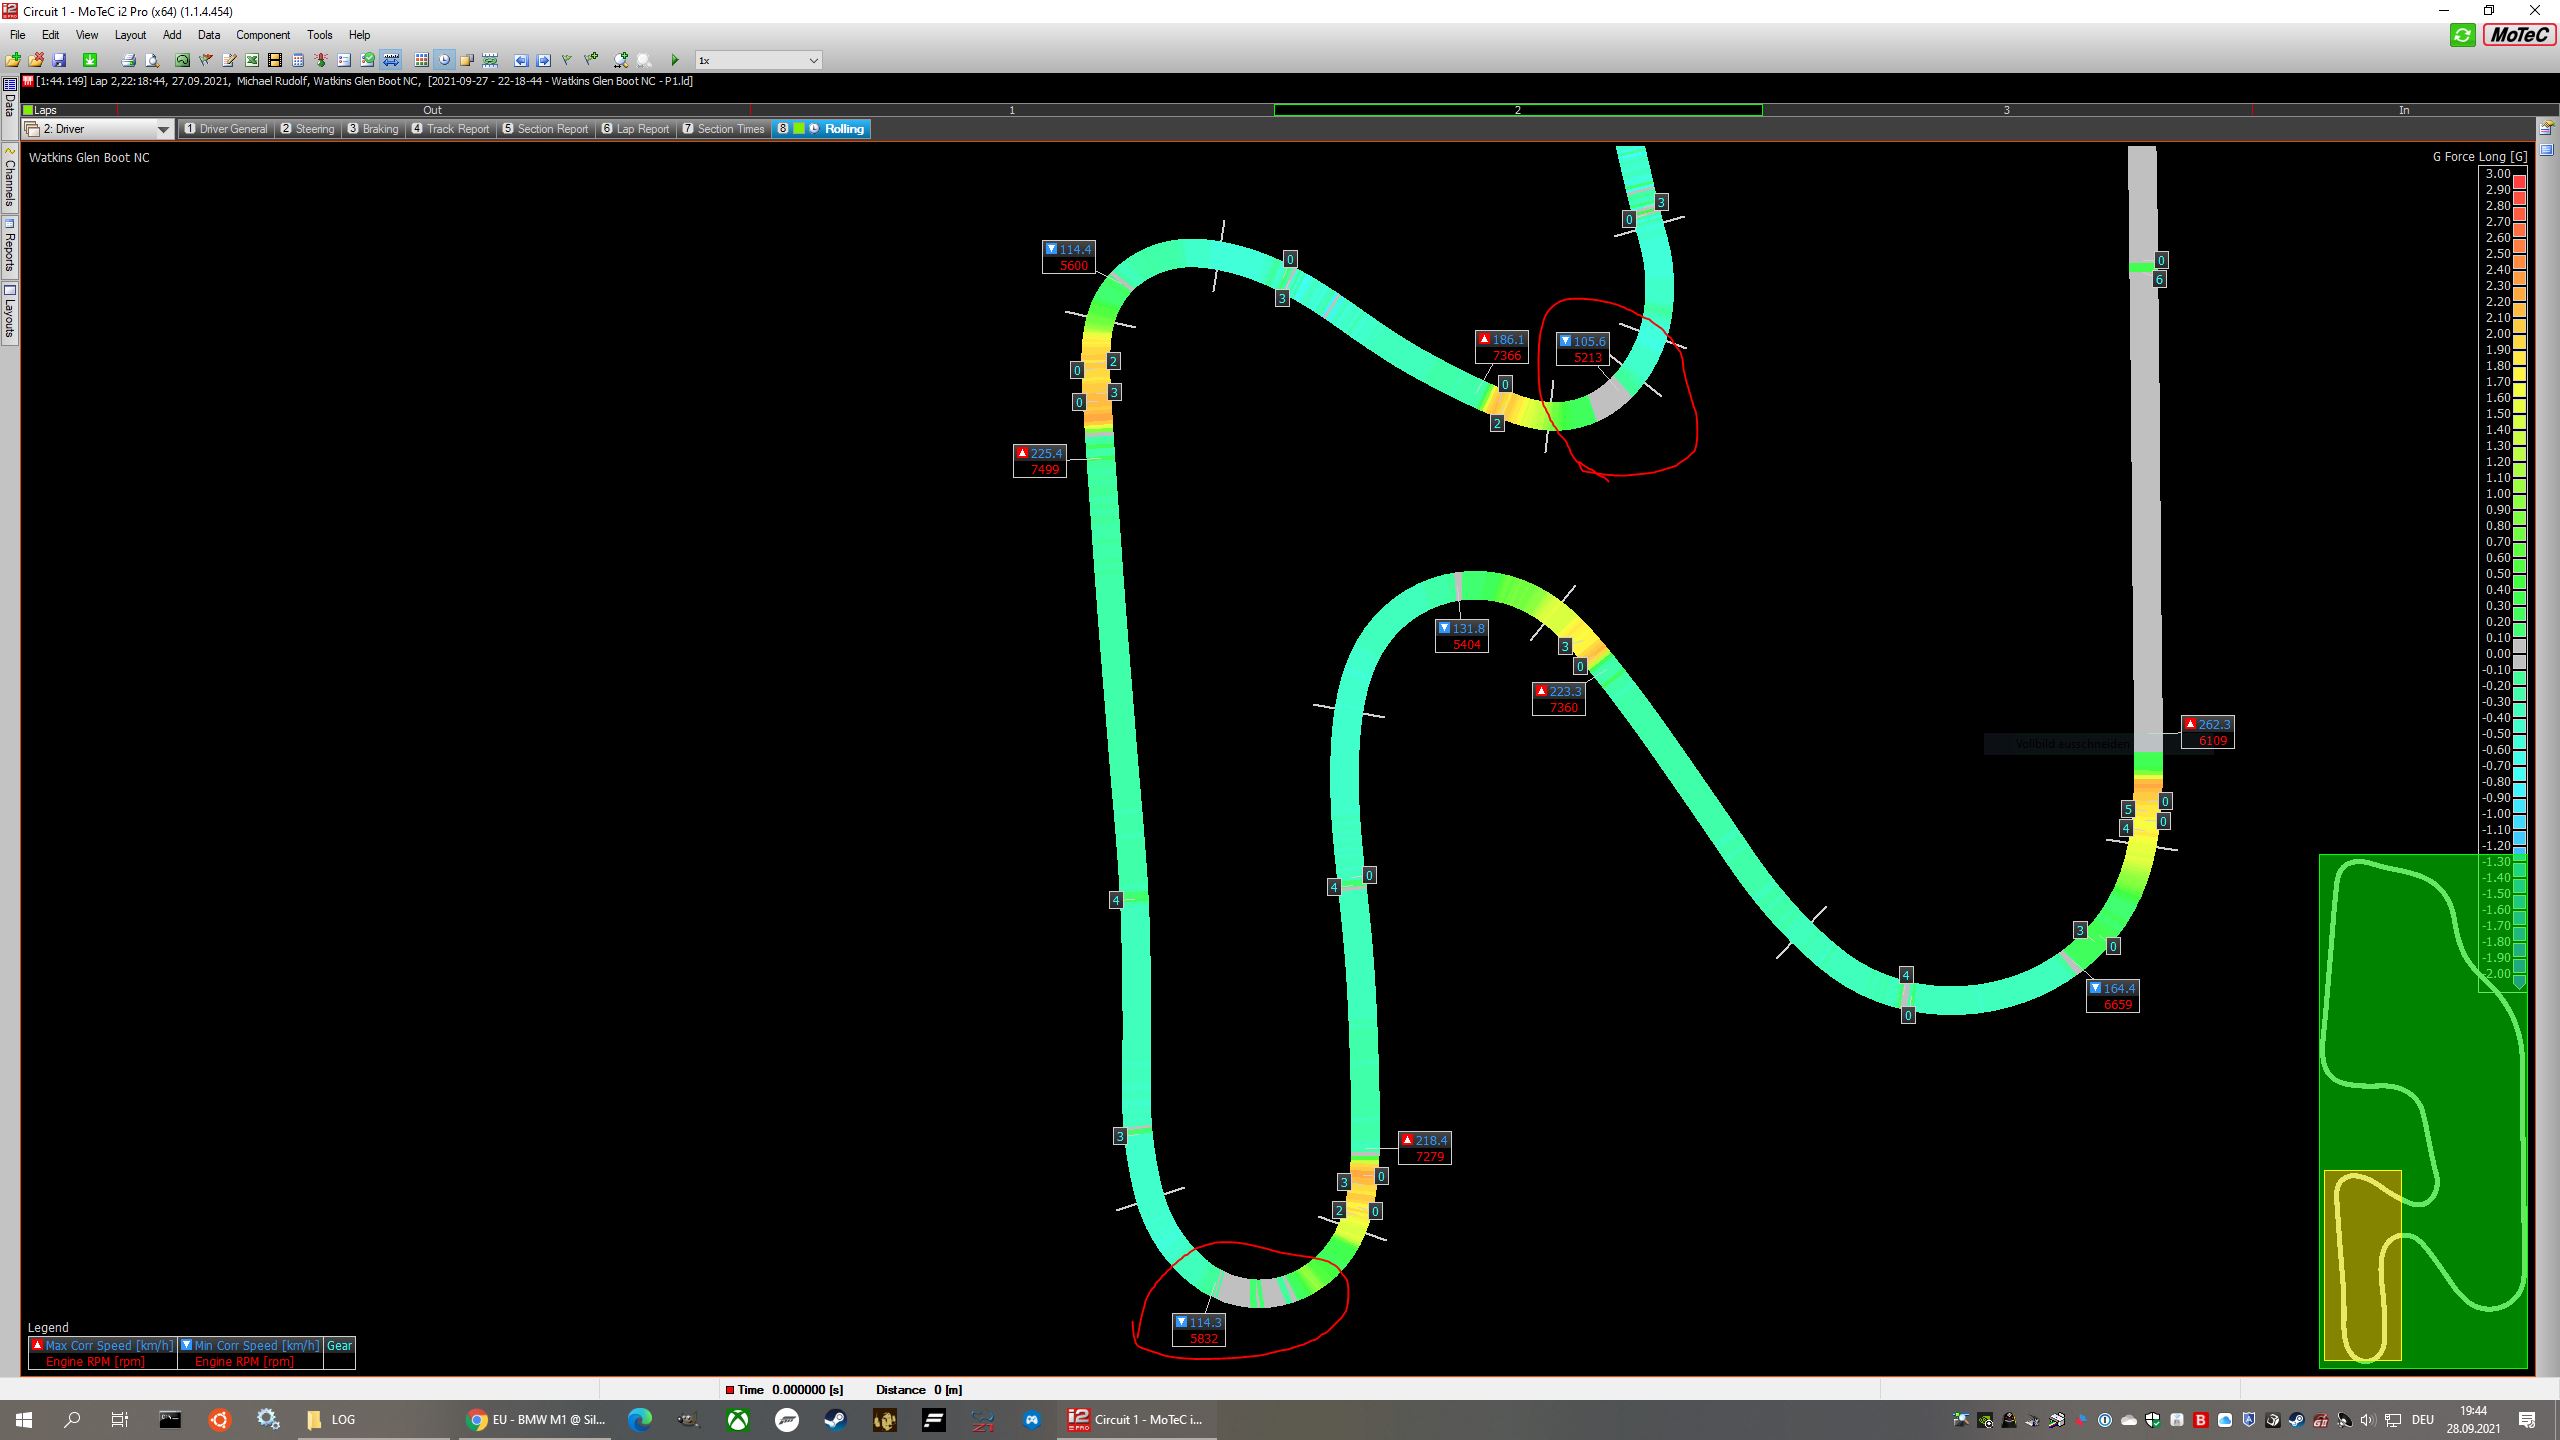Click the colored grid toolbar icon
The image size is (2560, 1440).
(421, 60)
